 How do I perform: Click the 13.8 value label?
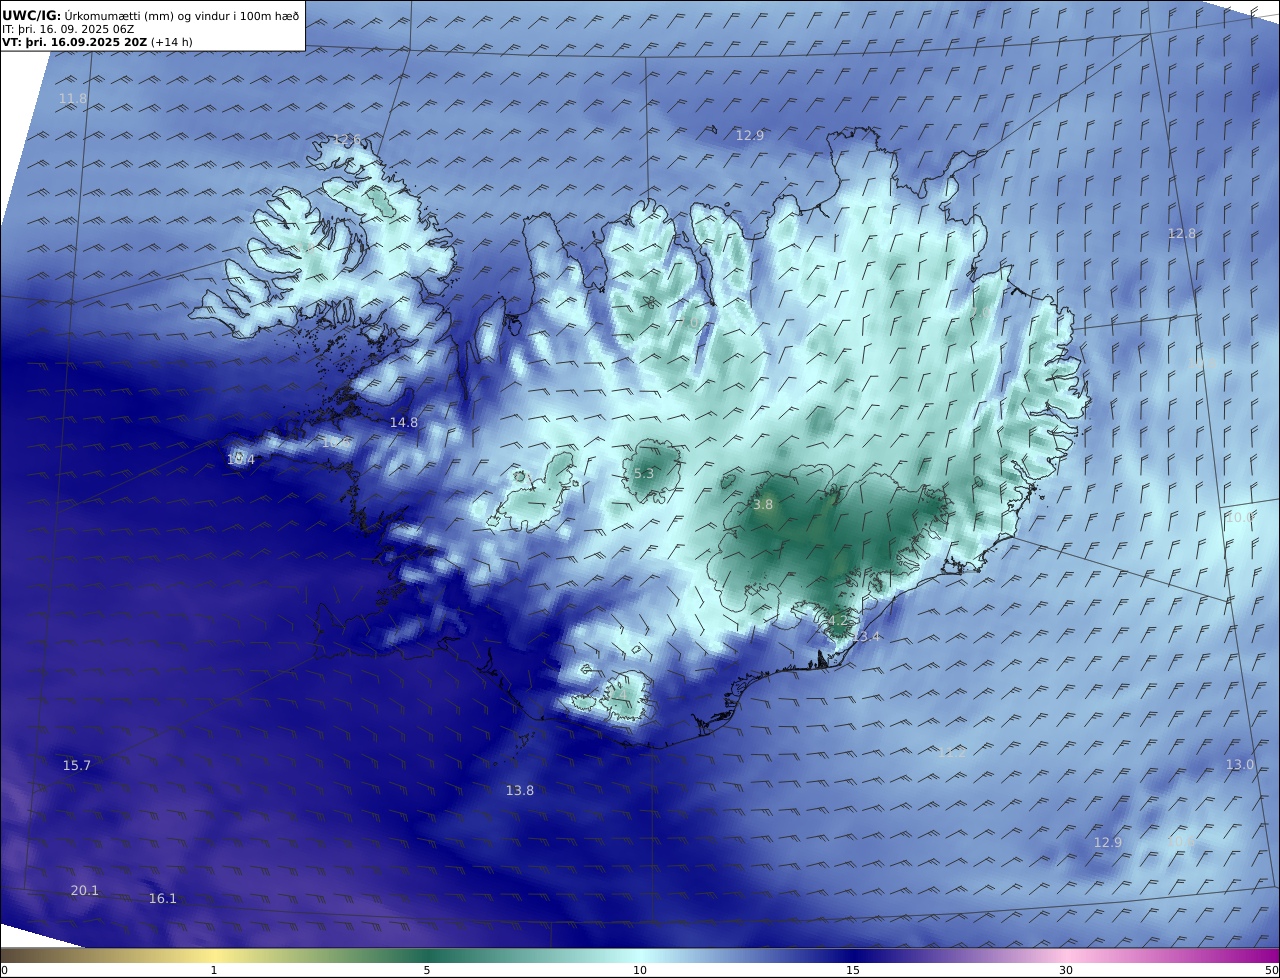520,790
